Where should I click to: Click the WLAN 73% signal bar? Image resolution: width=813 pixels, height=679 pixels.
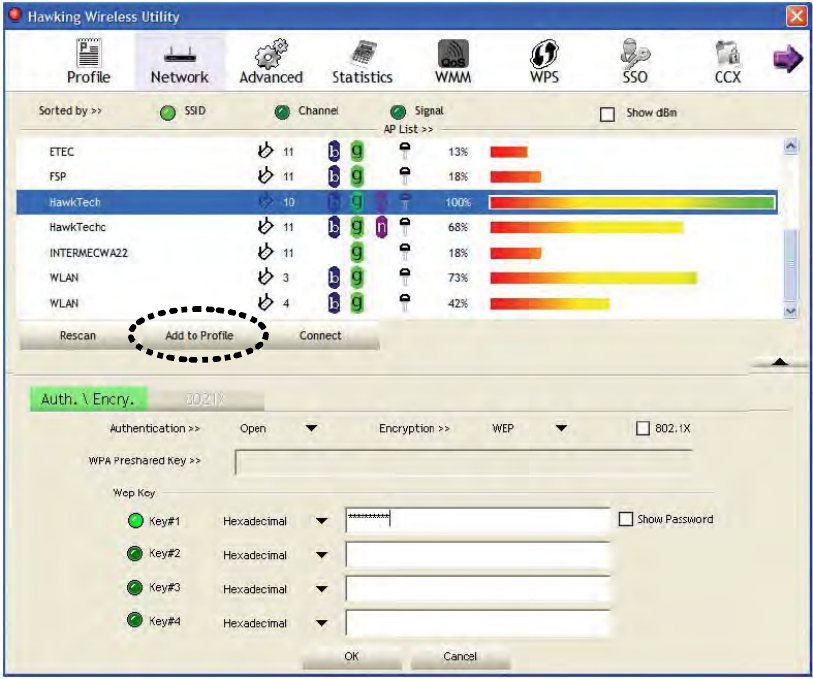tap(594, 278)
